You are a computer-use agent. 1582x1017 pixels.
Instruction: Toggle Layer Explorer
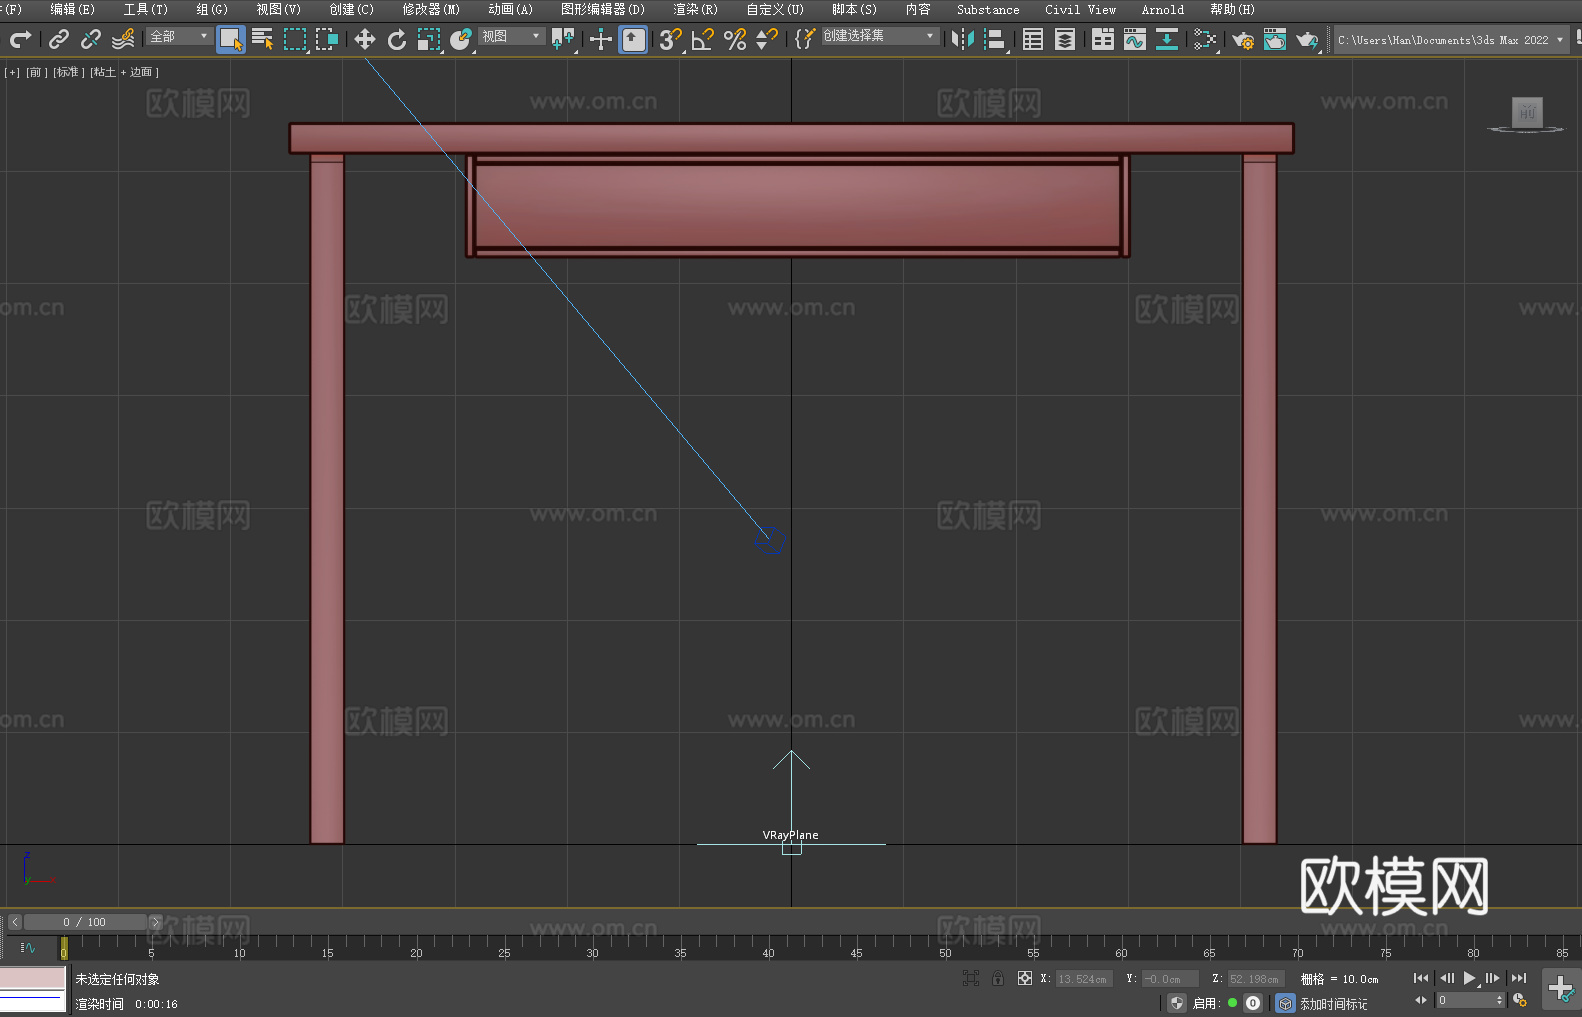point(1065,39)
